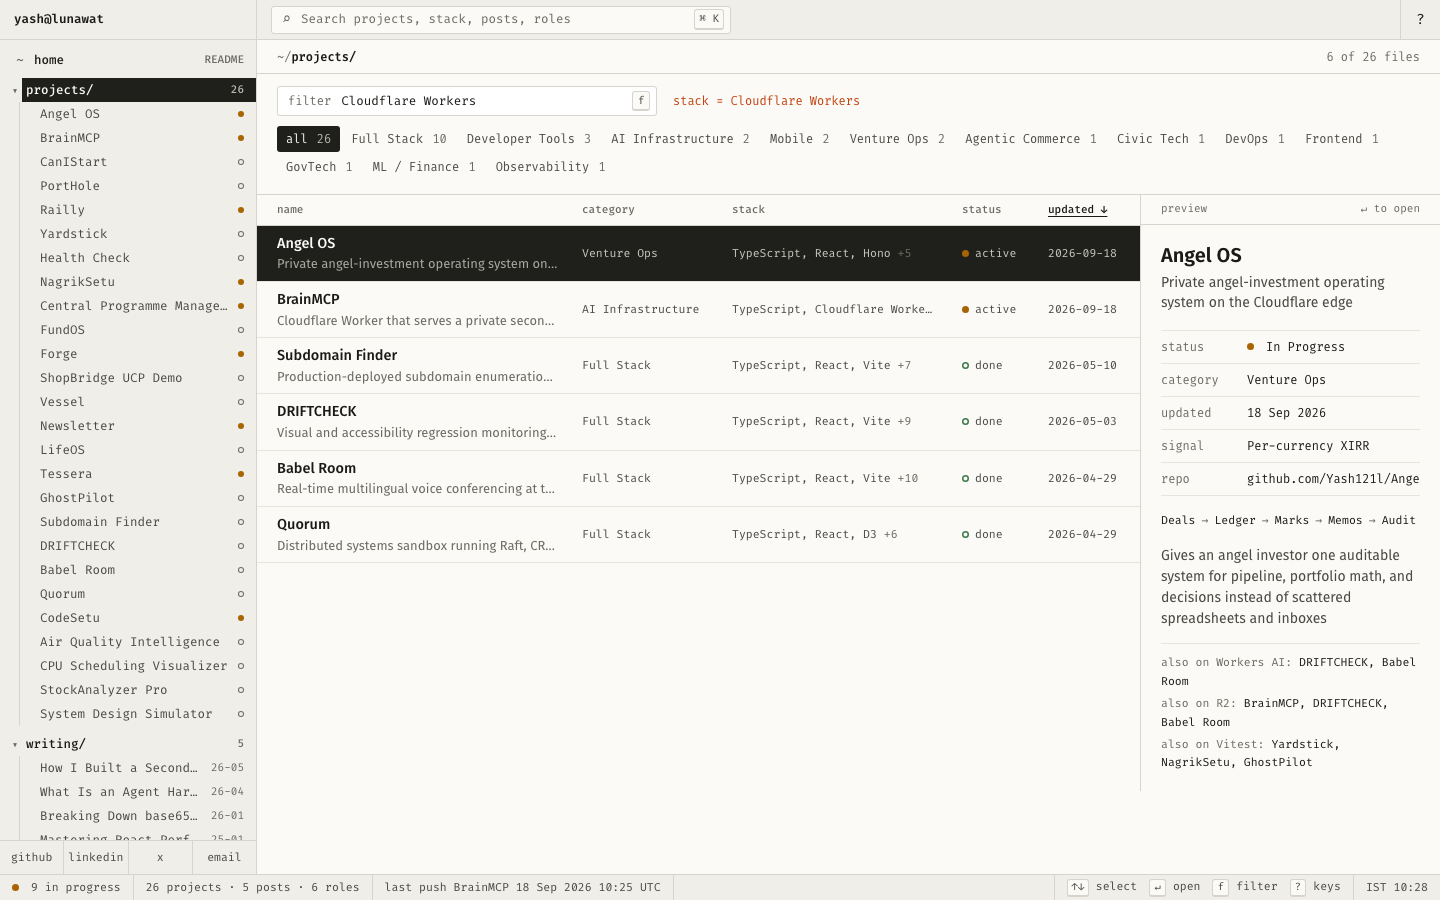Image resolution: width=1440 pixels, height=900 pixels.
Task: Open the github link in sidebar footer
Action: pos(32,858)
